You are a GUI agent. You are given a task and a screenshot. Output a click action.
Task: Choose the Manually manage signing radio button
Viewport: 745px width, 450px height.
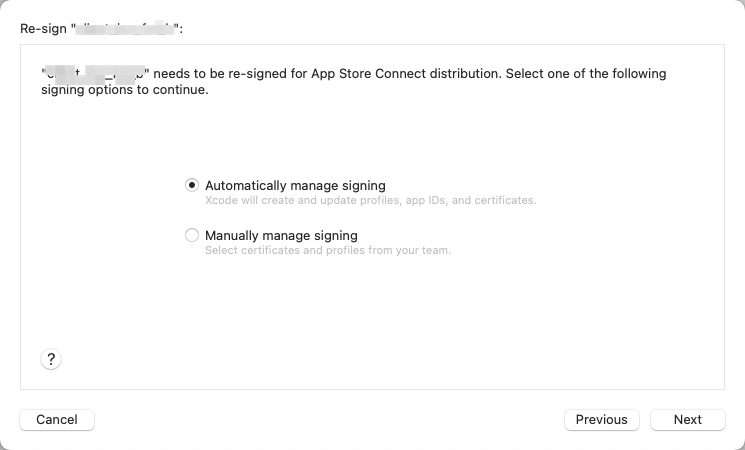tap(191, 235)
